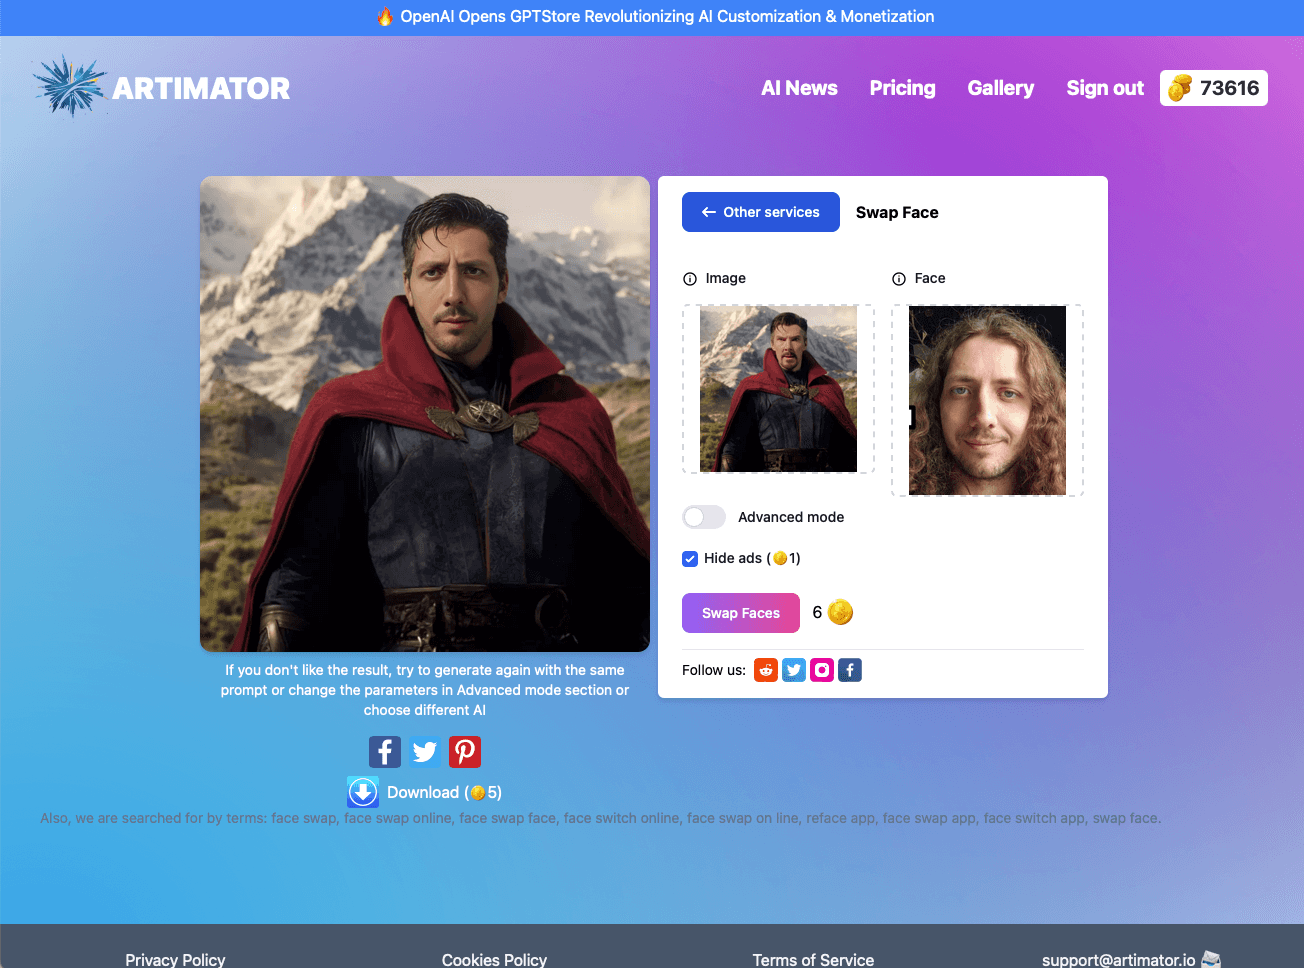Select the Face upload thumbnail
This screenshot has height=968, width=1304.
[987, 400]
